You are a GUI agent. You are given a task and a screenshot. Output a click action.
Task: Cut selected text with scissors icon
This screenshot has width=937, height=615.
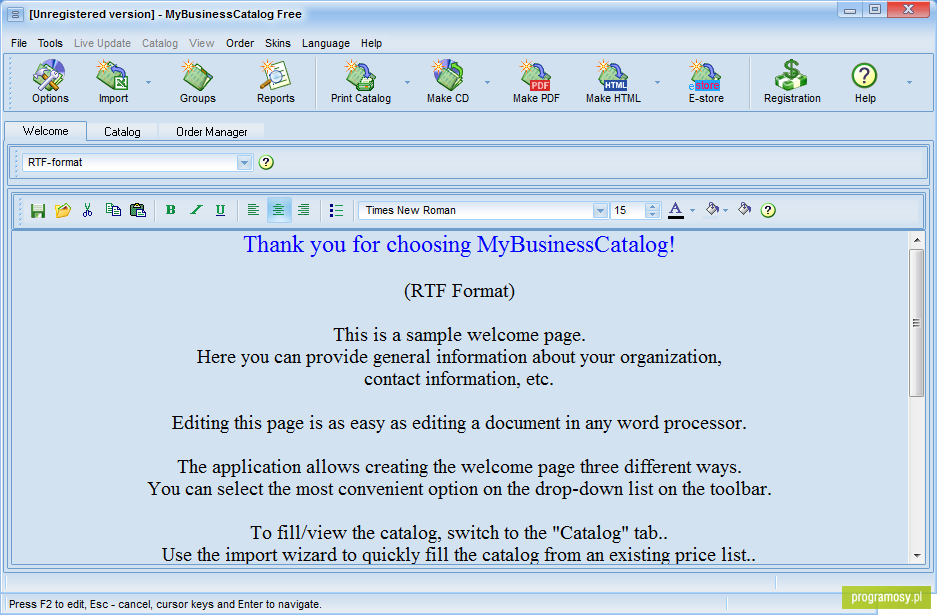click(x=88, y=210)
